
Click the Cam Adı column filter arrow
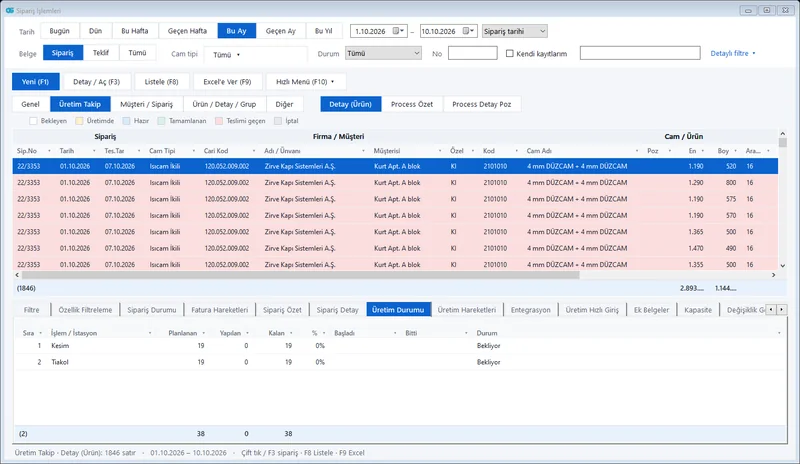point(637,151)
